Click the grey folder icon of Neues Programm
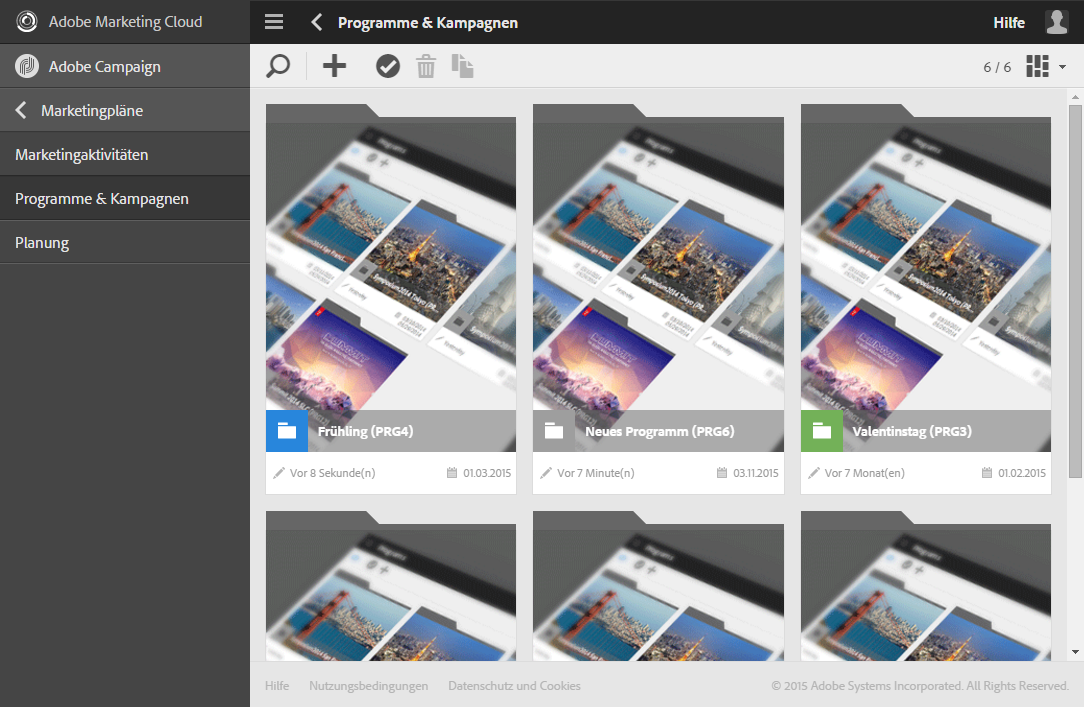1084x707 pixels. (554, 431)
